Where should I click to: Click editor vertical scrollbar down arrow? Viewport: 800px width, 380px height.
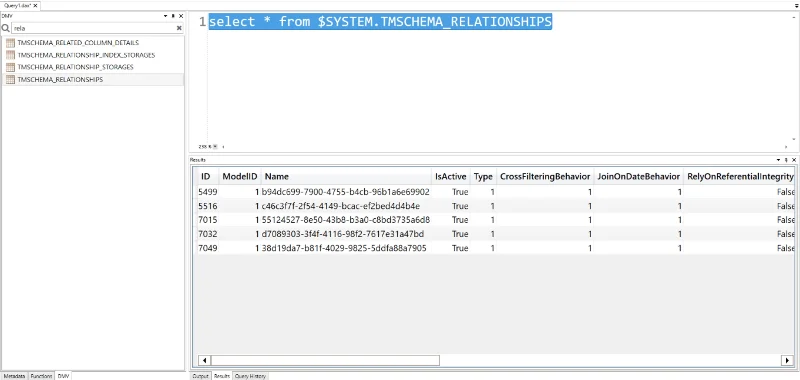pos(794,139)
